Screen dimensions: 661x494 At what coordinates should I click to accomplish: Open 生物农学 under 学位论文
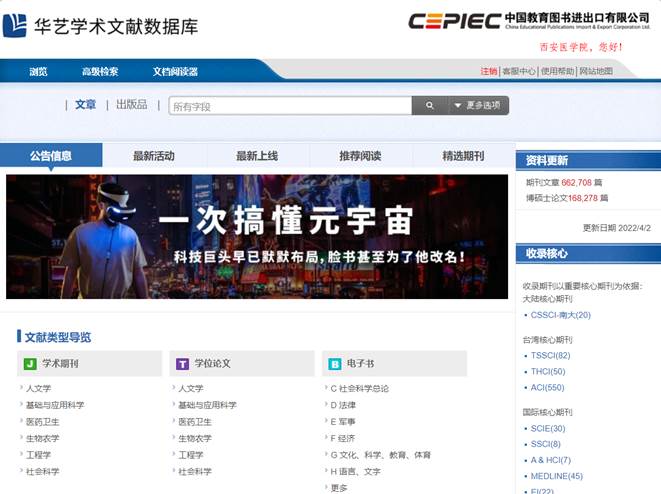pos(195,438)
